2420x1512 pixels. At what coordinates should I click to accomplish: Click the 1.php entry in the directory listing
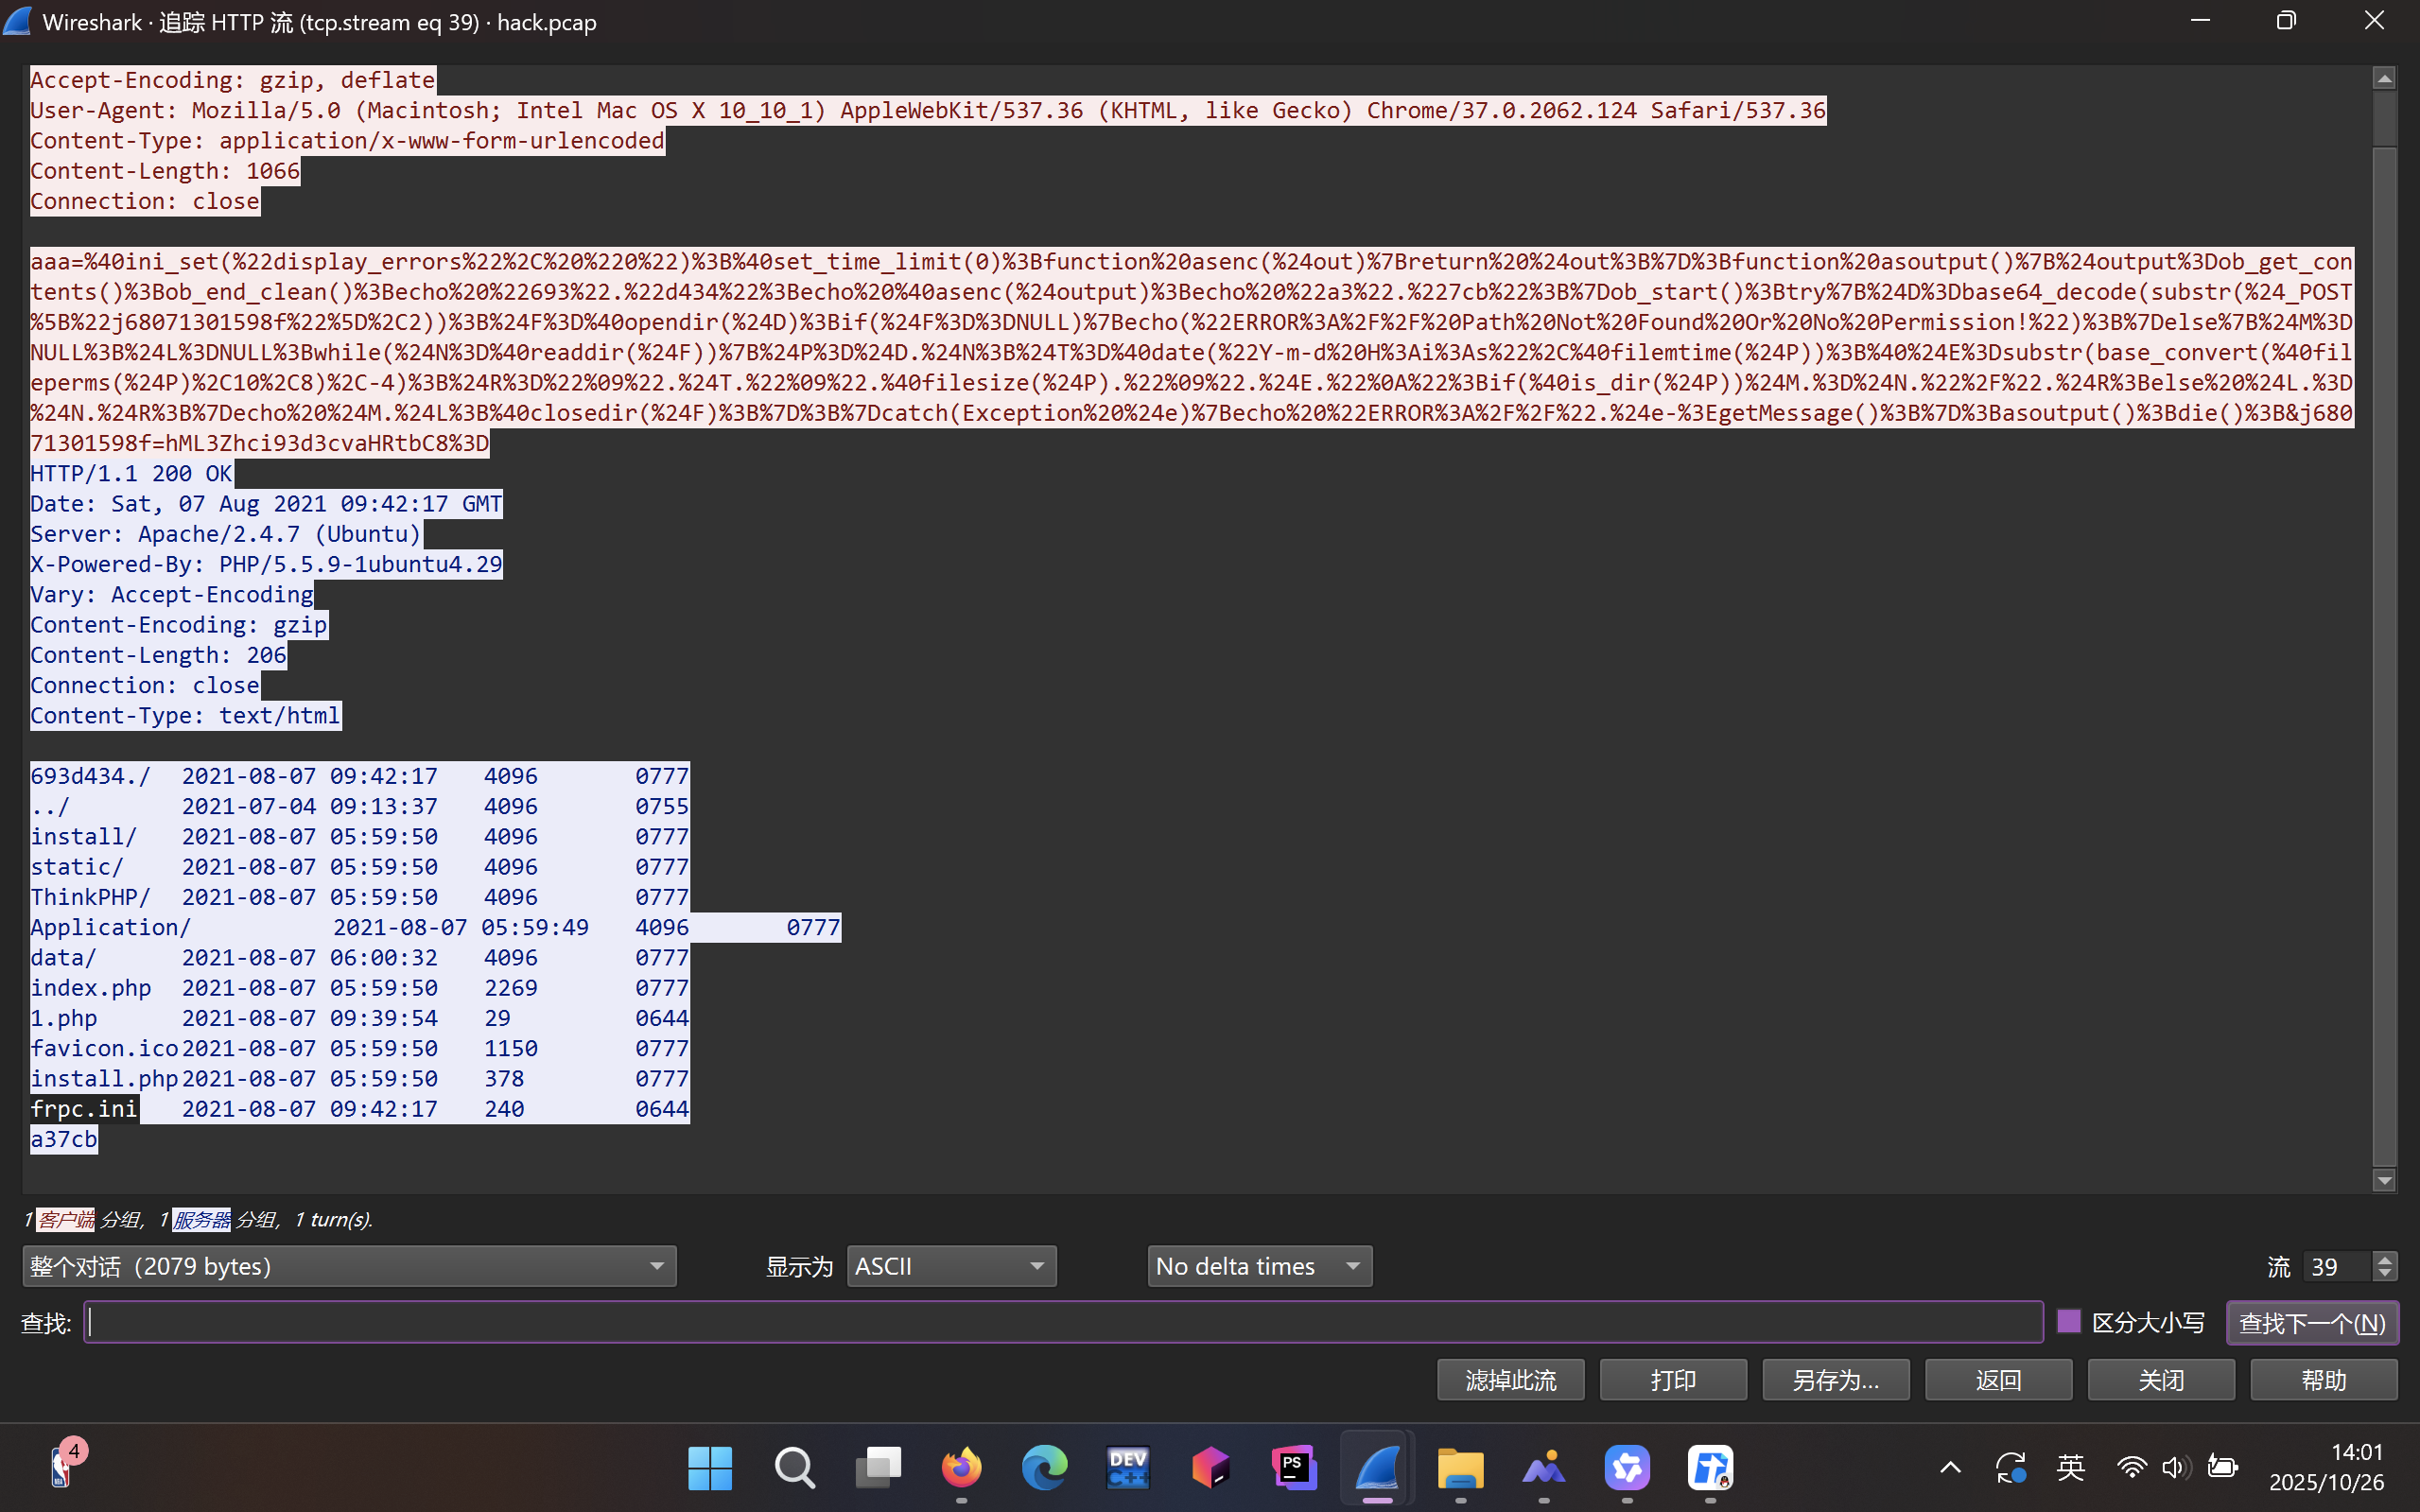pyautogui.click(x=64, y=1018)
